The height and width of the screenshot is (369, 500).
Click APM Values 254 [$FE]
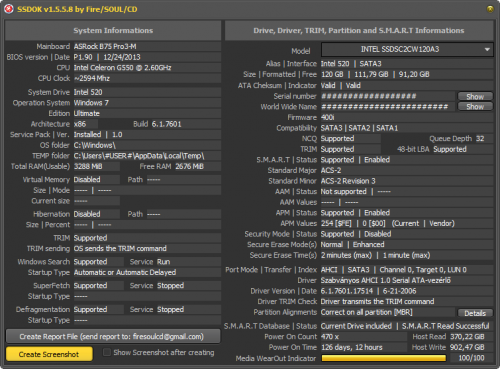(336, 223)
